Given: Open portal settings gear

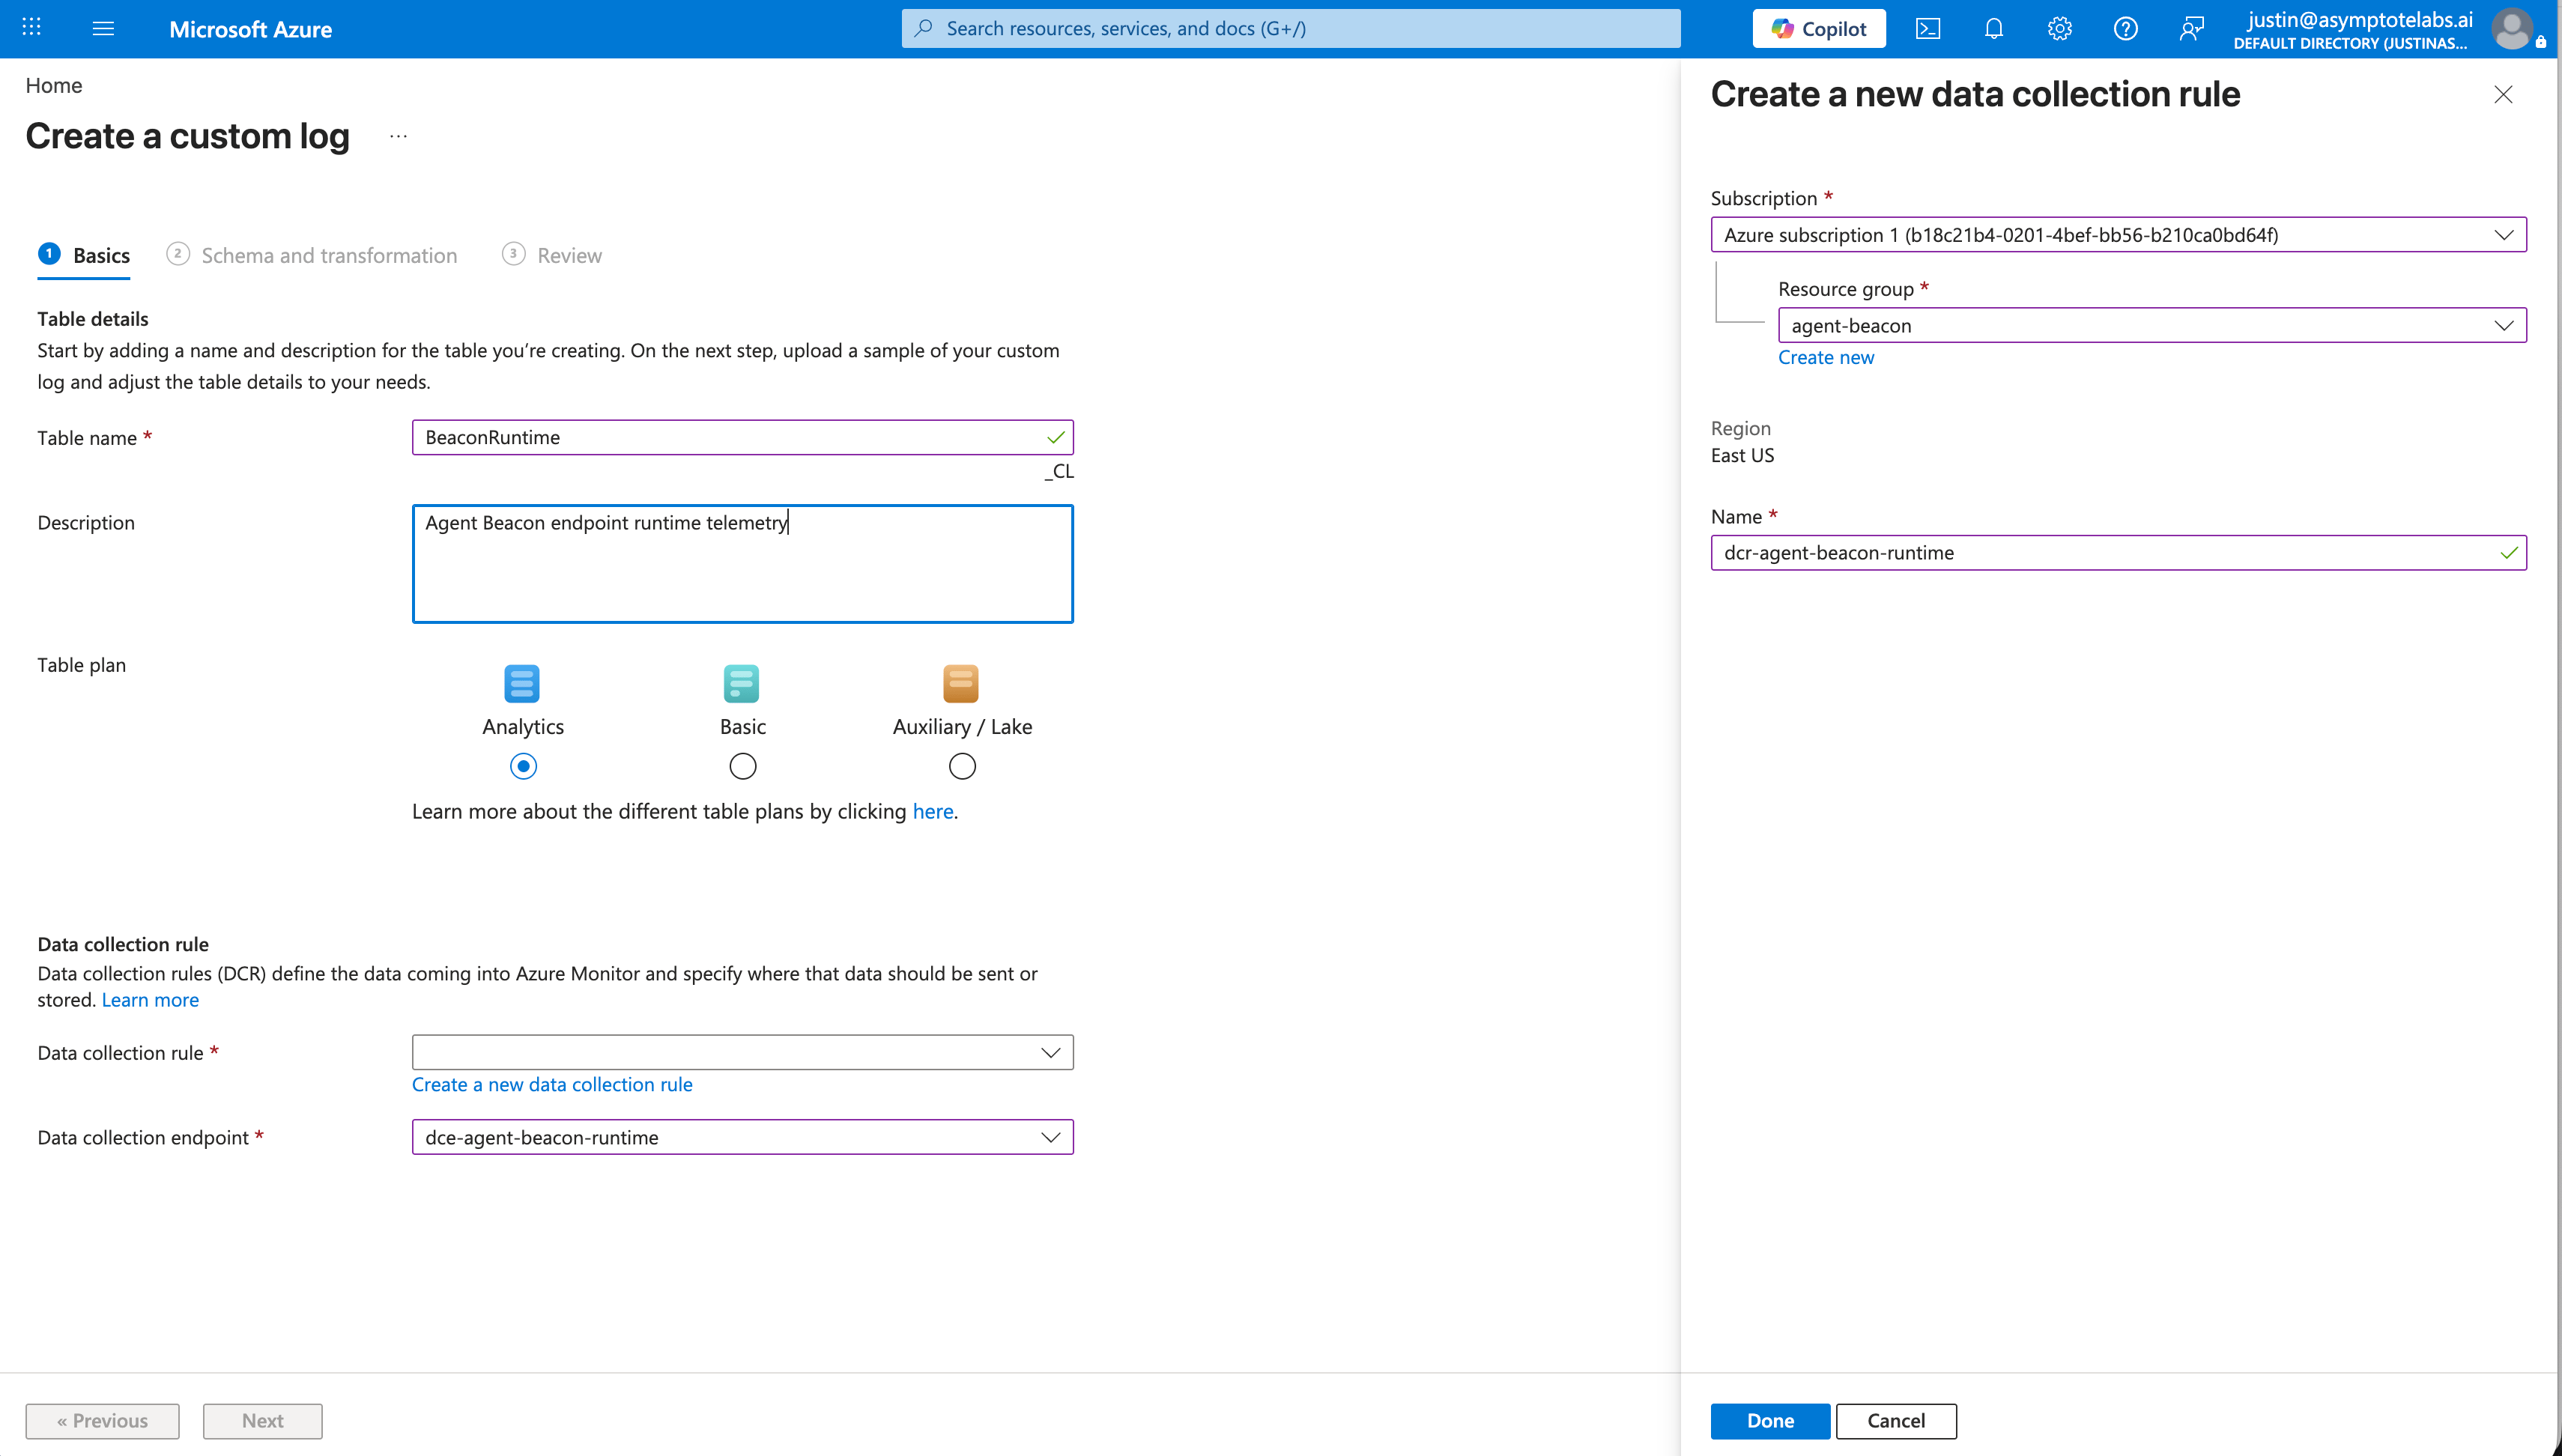Looking at the screenshot, I should click(2059, 28).
